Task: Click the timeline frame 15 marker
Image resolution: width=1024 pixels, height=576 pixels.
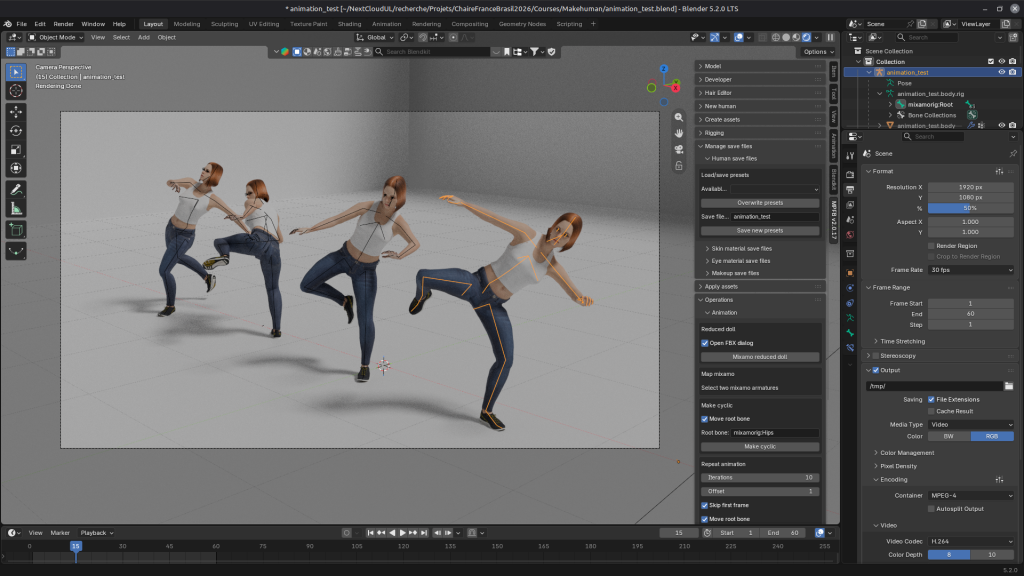Action: pos(76,546)
